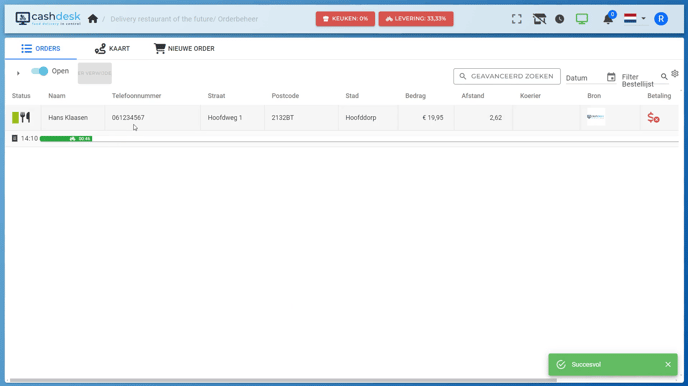Sort by Telefoonnummer column header

[x=136, y=96]
